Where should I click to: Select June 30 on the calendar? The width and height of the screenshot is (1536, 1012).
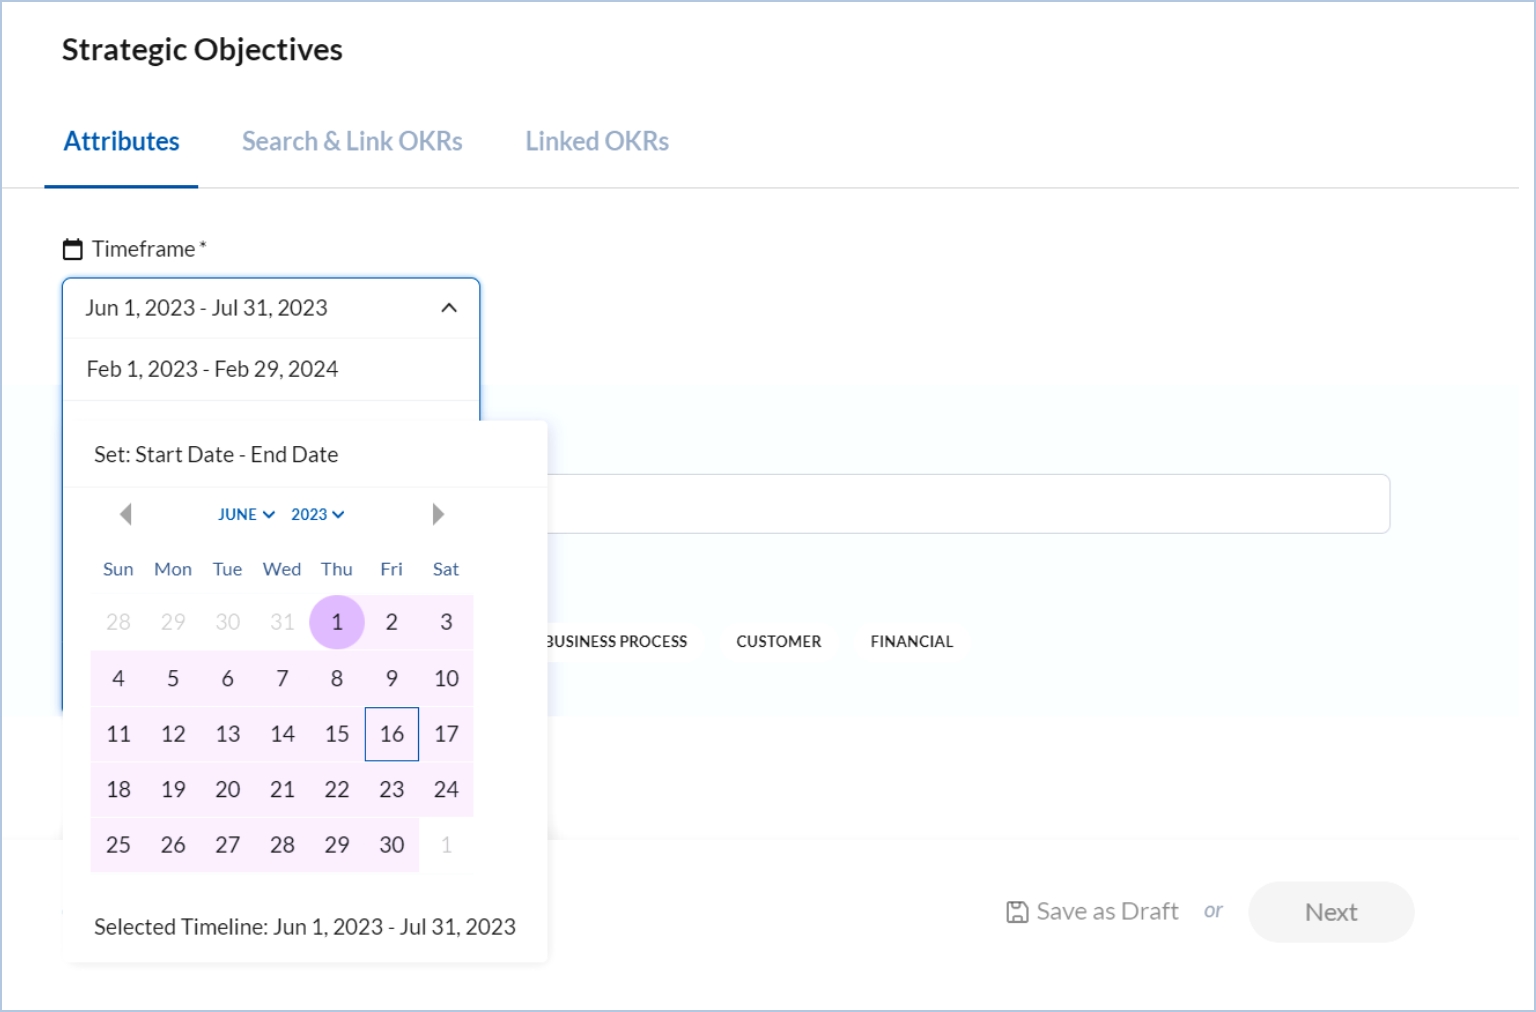[392, 845]
